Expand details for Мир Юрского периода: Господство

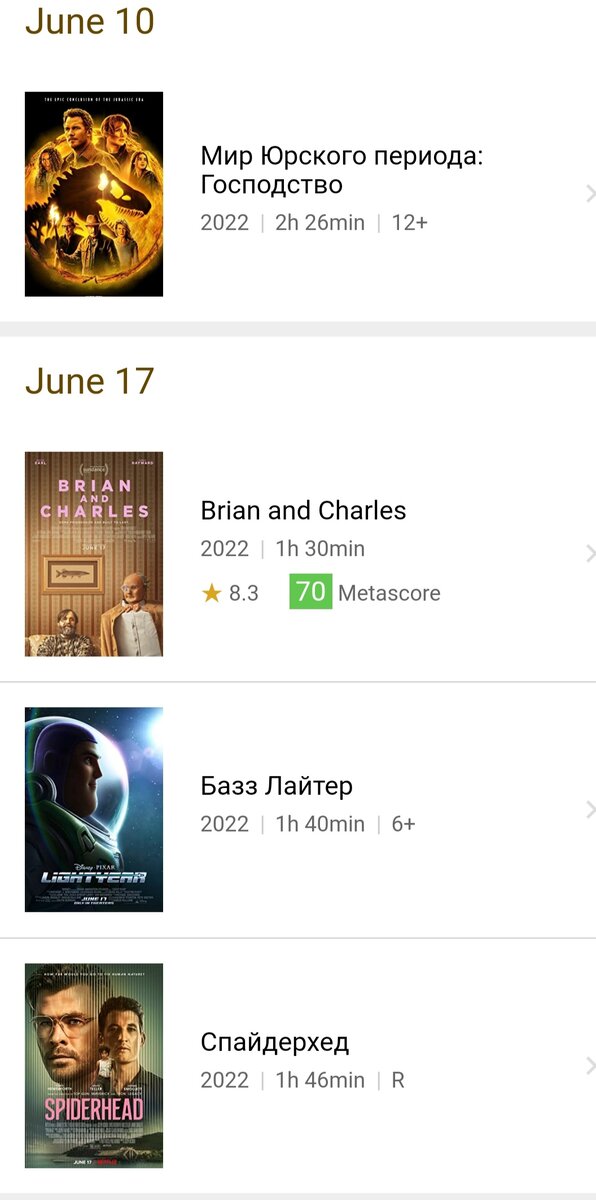[x=588, y=194]
